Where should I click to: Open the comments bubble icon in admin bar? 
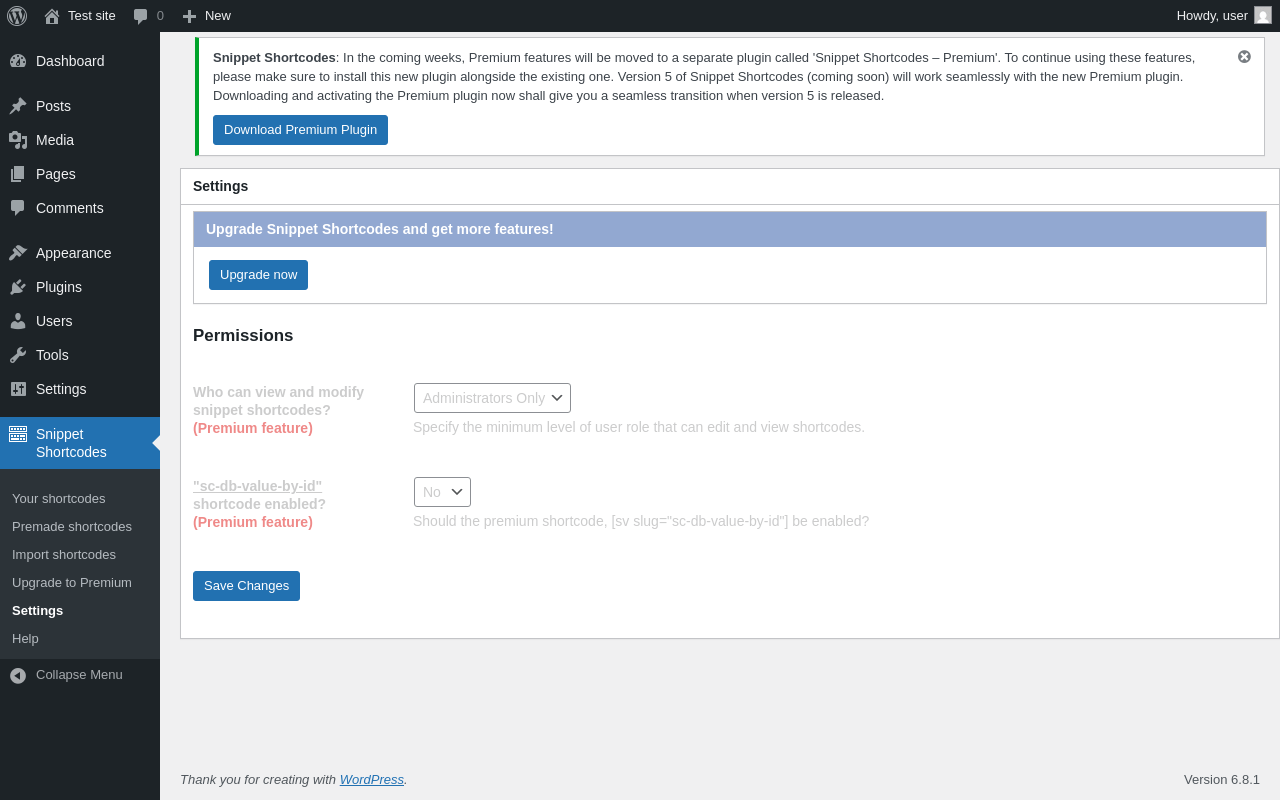[x=141, y=16]
